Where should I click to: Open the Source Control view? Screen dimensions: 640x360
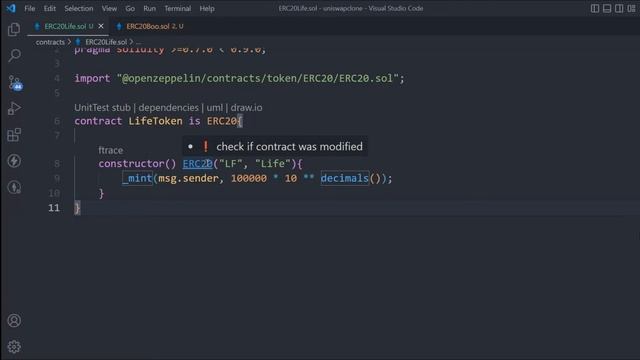pos(15,83)
